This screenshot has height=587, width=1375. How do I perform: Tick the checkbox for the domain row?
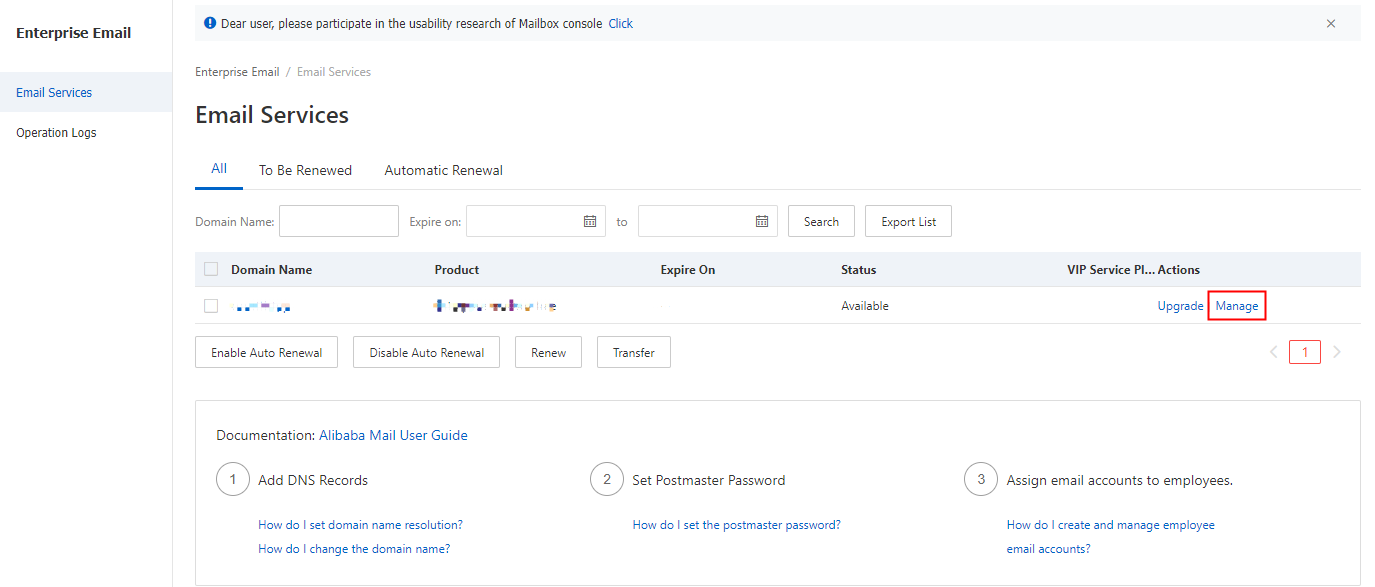click(211, 306)
